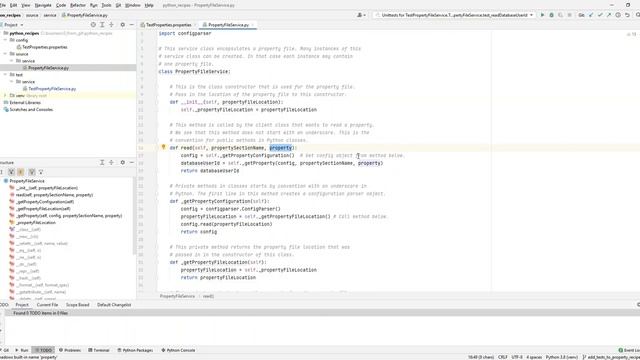Switch to PropertyFileService.py editor tab
640x360 pixels.
pos(227,25)
